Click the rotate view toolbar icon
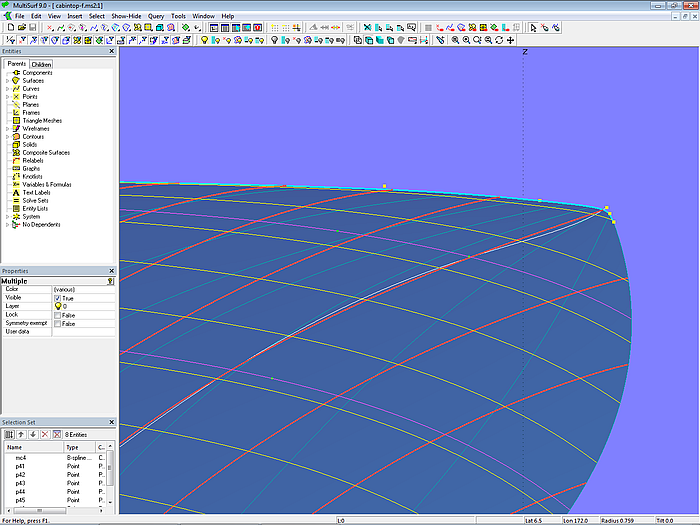The width and height of the screenshot is (700, 525). tap(499, 40)
